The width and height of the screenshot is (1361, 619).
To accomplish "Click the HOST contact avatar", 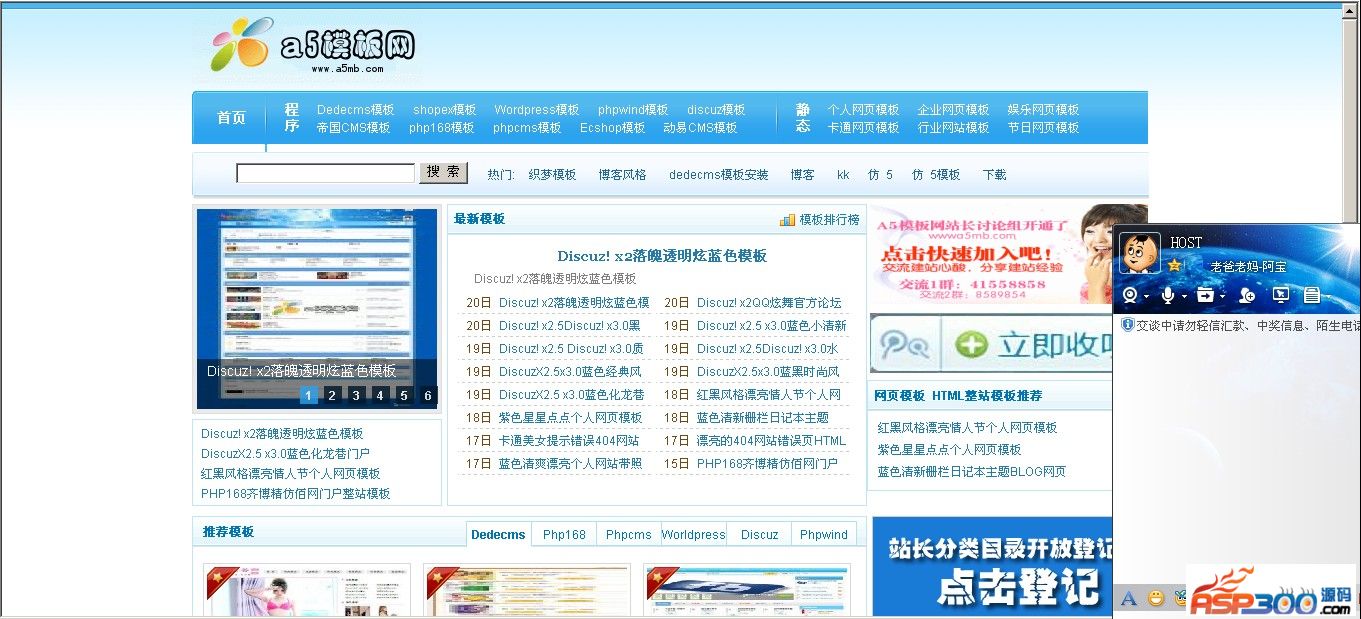I will (1139, 253).
